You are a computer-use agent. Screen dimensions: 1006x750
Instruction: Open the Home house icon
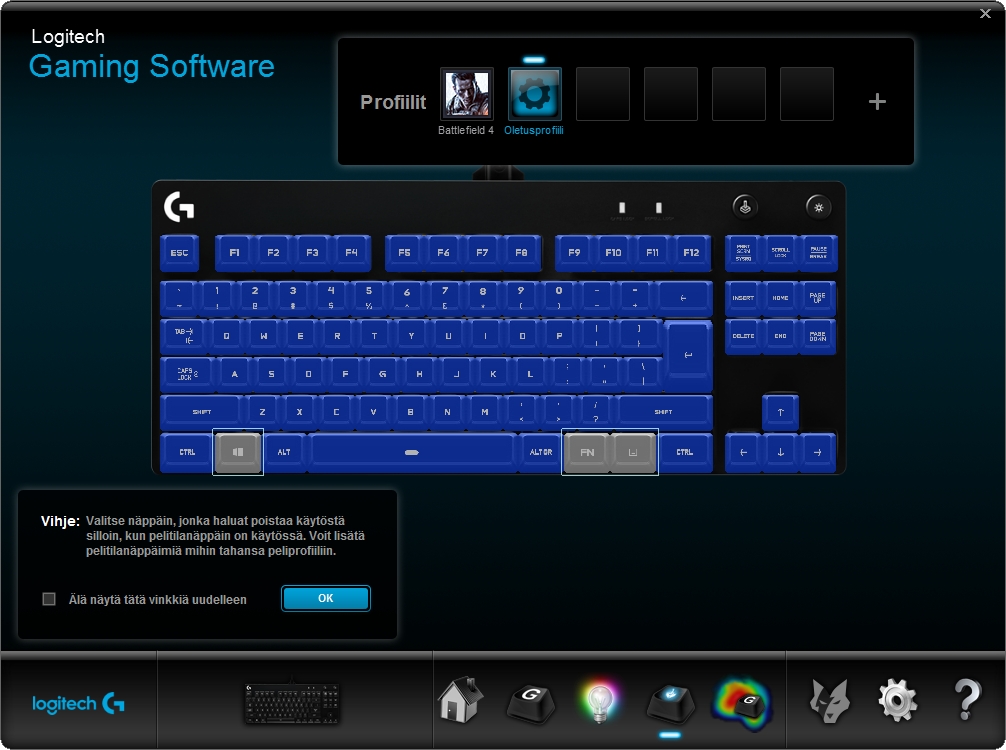tap(461, 699)
